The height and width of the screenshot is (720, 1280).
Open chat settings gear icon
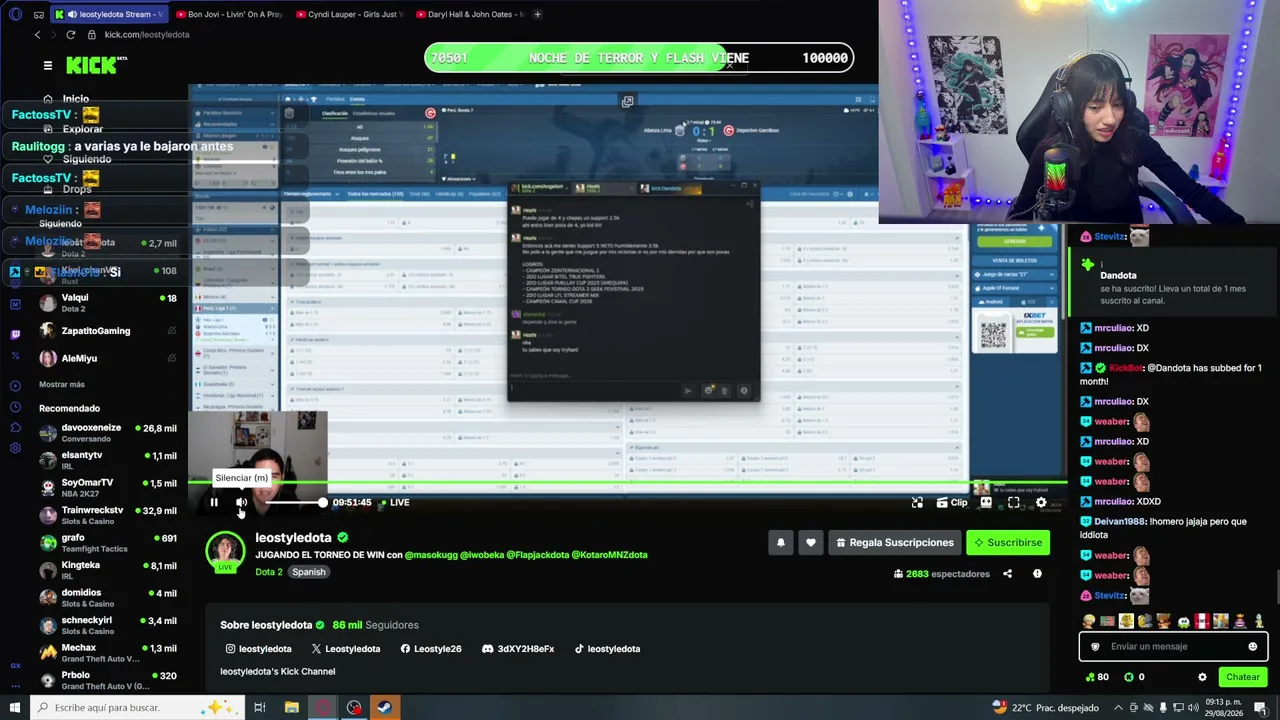[1202, 677]
